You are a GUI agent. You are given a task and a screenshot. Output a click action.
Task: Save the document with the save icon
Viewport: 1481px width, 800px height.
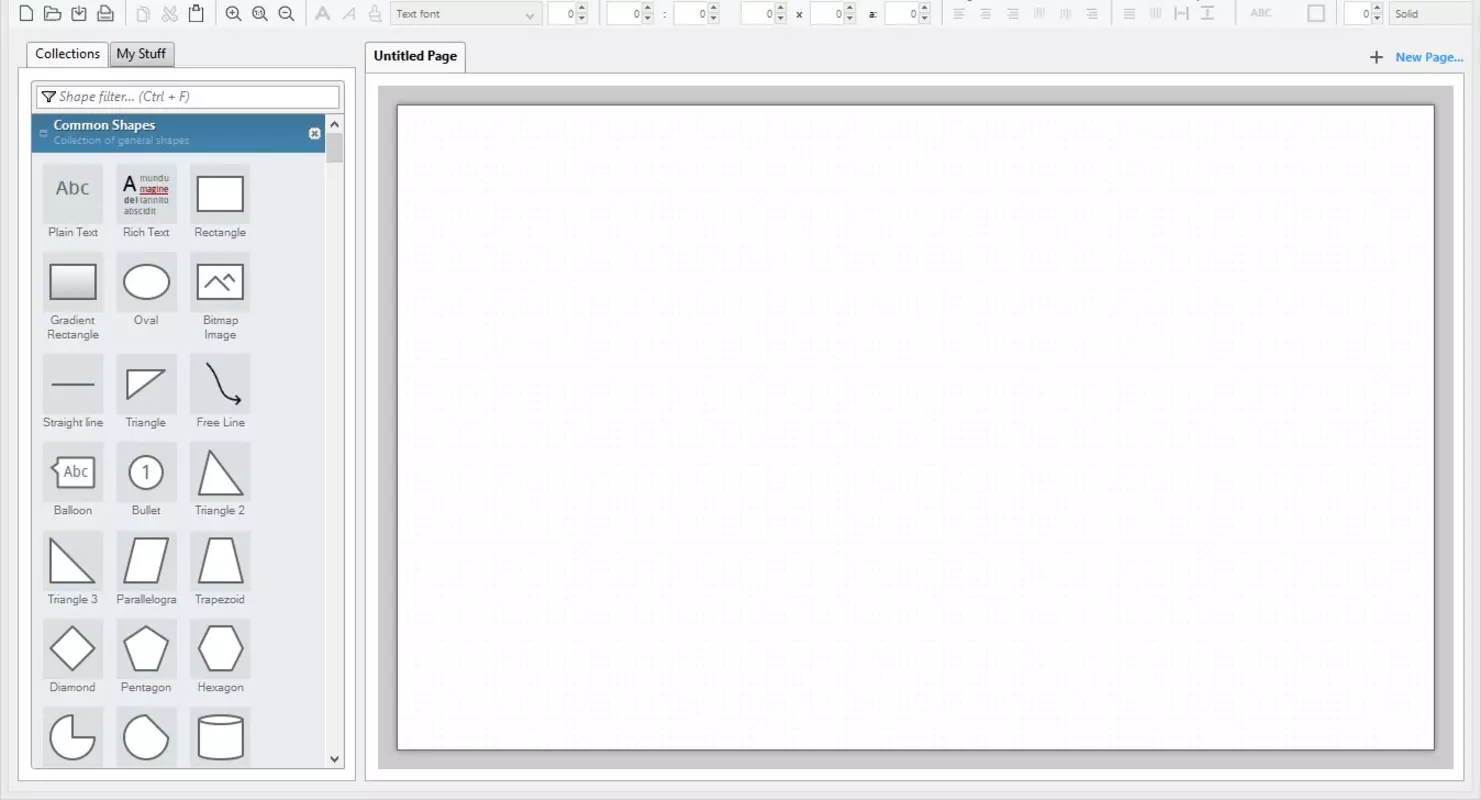coord(79,14)
